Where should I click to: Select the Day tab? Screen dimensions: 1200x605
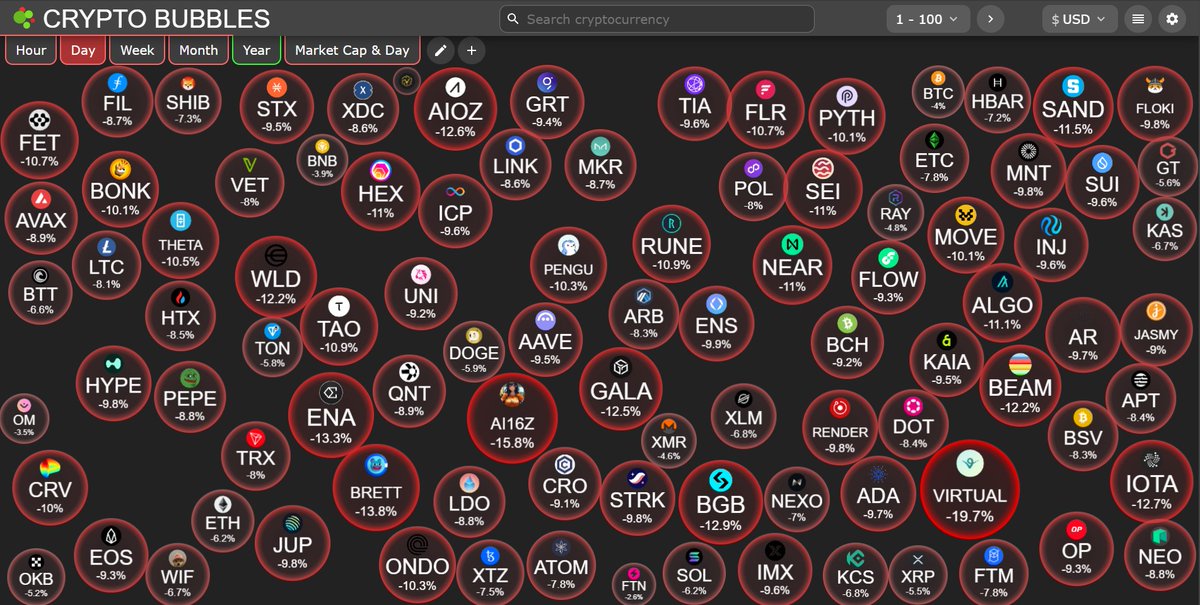pos(83,50)
